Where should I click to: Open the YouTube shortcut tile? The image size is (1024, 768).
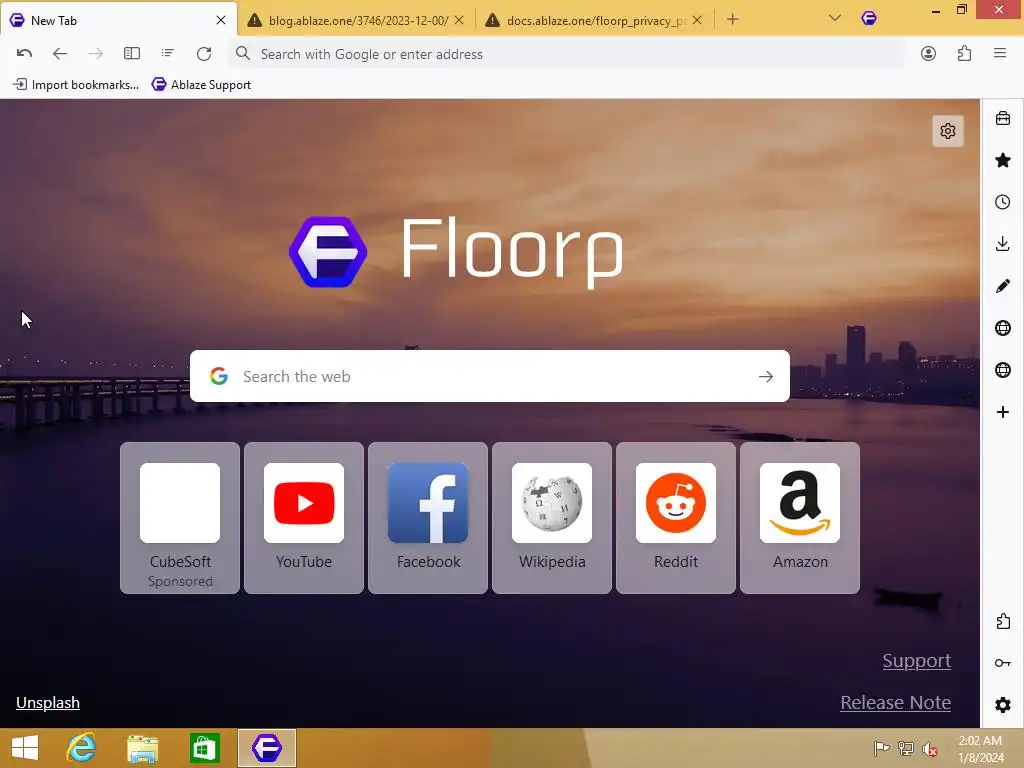(x=304, y=517)
